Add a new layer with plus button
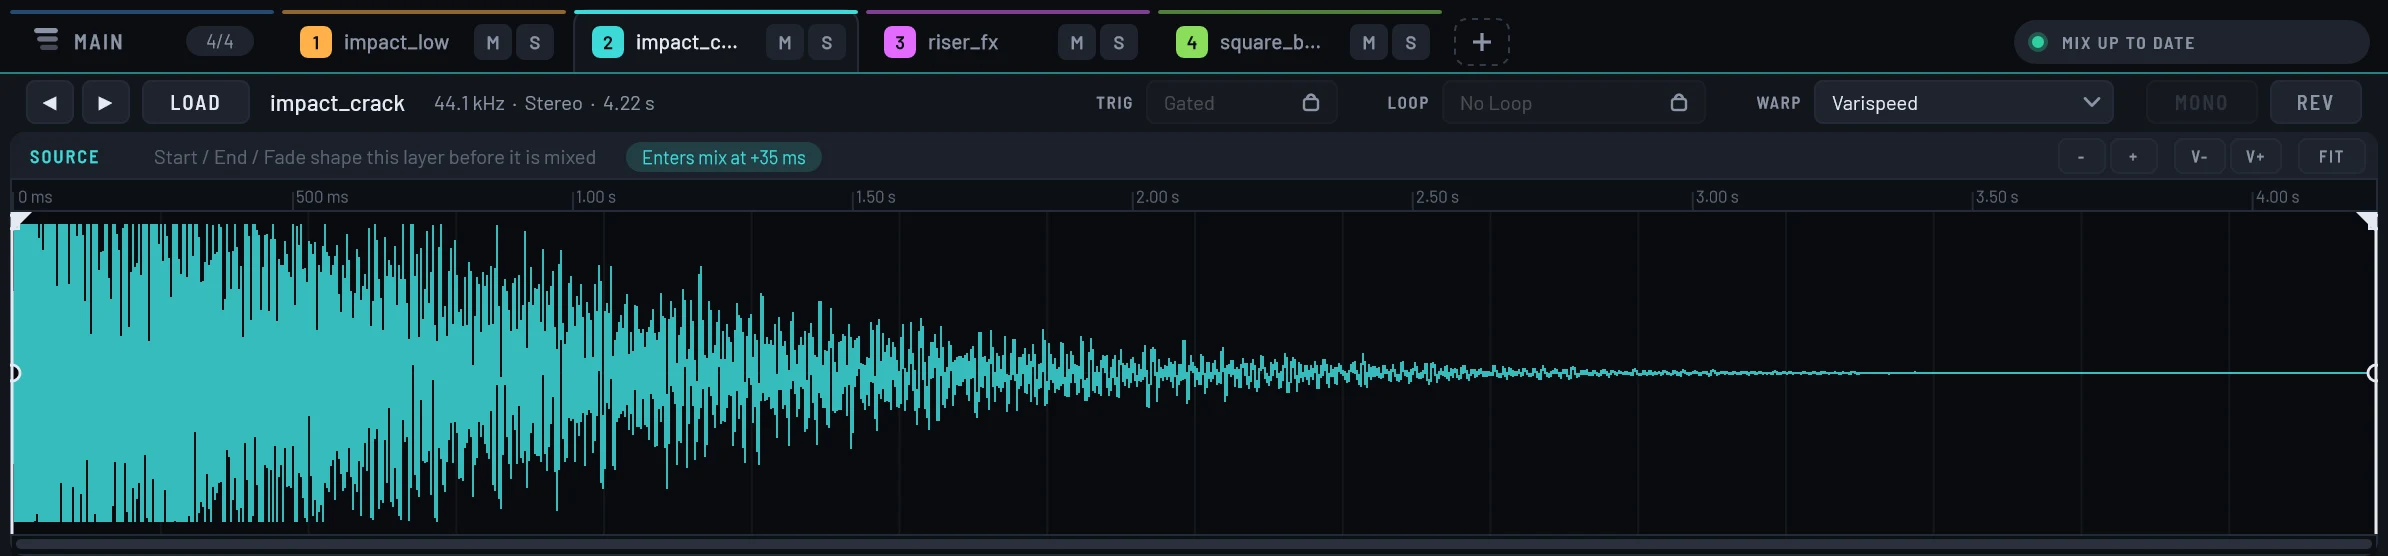 [1482, 42]
